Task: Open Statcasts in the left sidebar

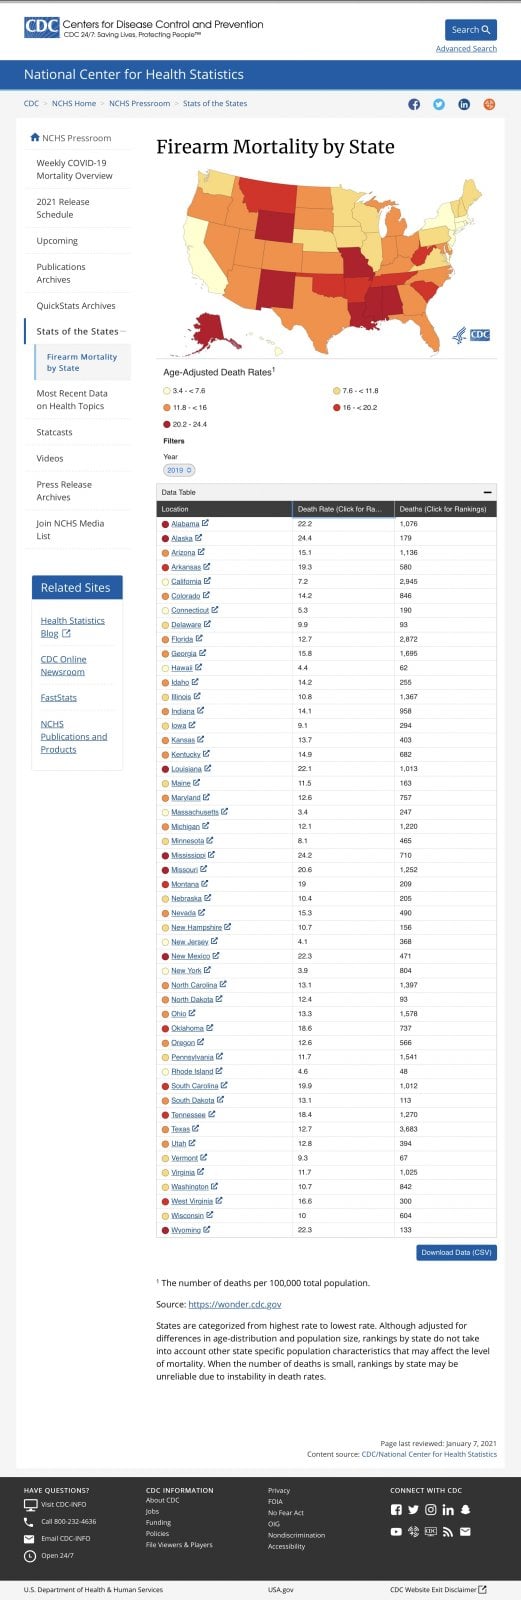Action: pyautogui.click(x=55, y=432)
